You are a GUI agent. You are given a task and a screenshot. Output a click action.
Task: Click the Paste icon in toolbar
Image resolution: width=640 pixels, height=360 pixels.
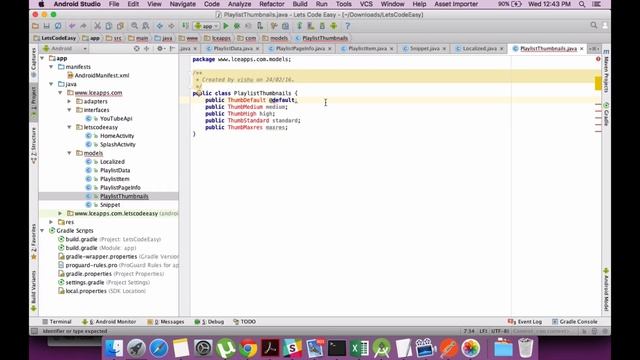[x=120, y=26]
